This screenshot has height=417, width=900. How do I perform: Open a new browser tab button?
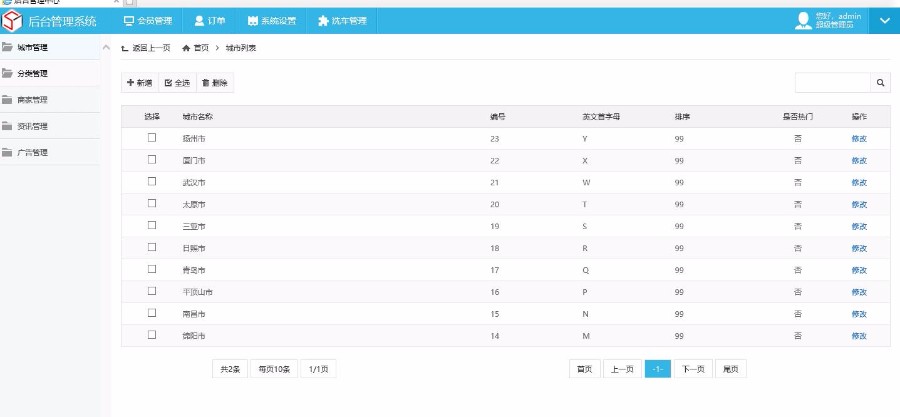(x=129, y=3)
